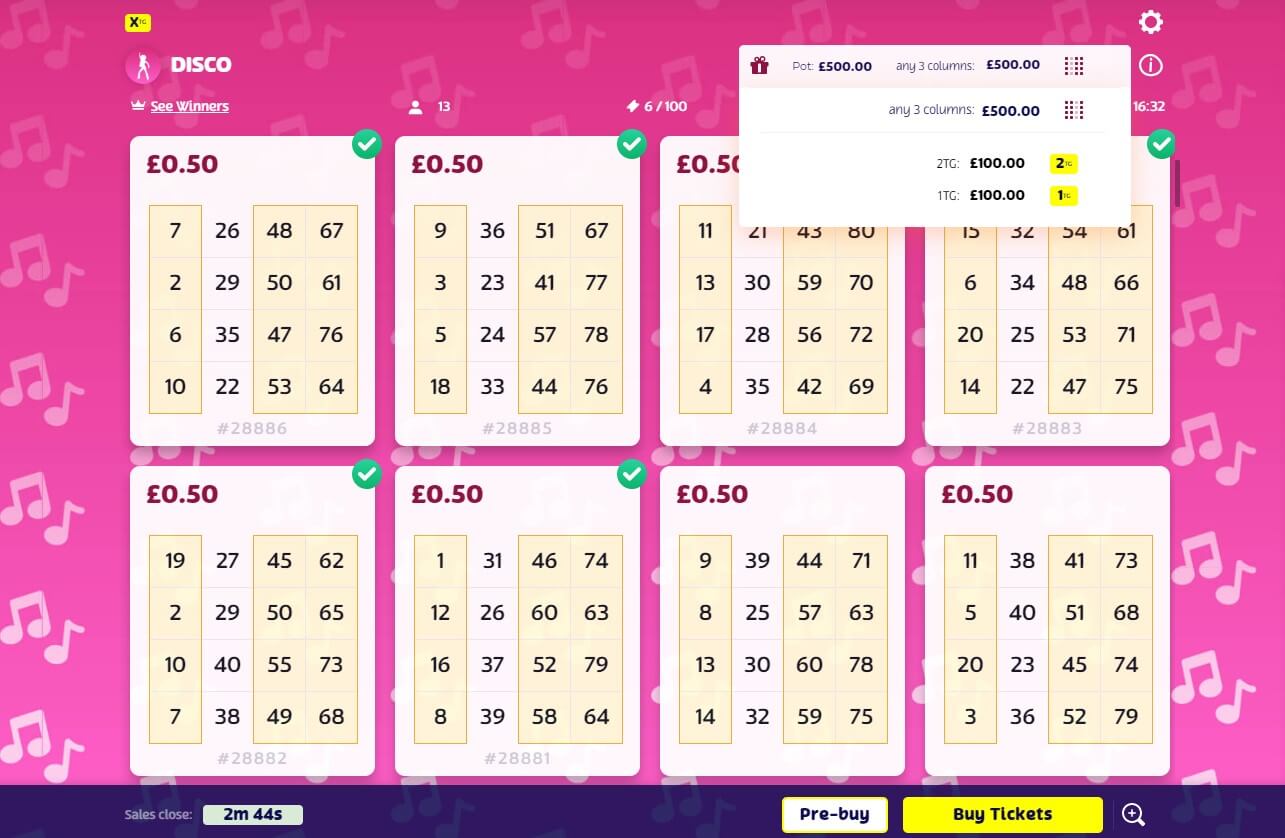Viewport: 1285px width, 838px height.
Task: Click the gift prize icon
Action: (x=760, y=66)
